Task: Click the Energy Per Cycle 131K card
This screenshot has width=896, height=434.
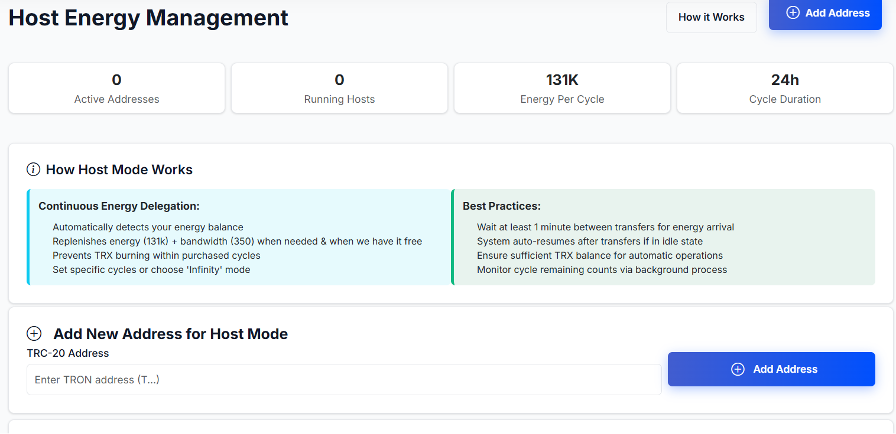Action: [x=562, y=88]
